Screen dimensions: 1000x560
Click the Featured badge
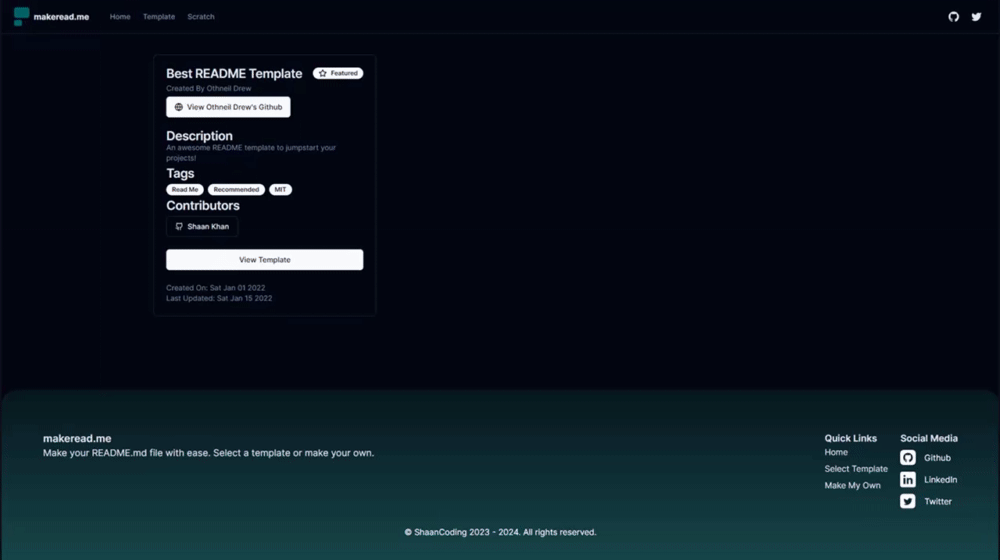[338, 73]
